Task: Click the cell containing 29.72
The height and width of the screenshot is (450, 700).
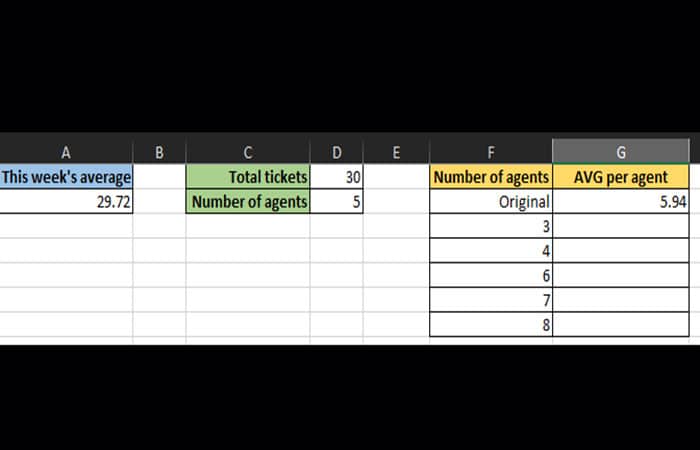Action: [66, 201]
